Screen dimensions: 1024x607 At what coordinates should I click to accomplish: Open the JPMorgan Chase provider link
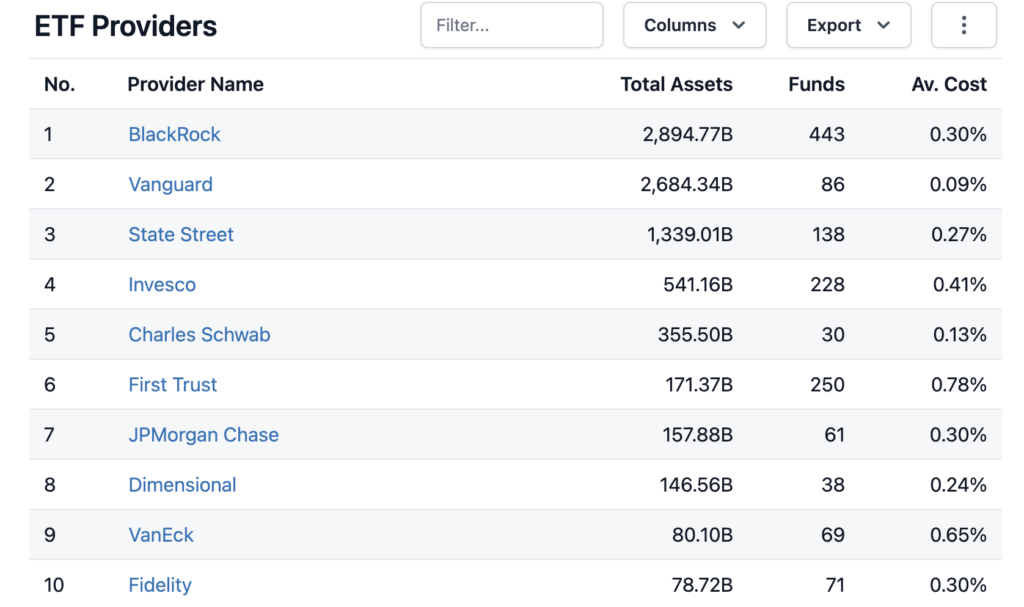204,435
